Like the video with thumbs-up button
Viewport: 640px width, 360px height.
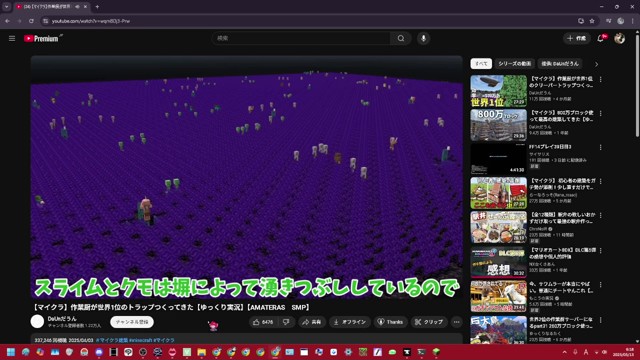coord(263,322)
